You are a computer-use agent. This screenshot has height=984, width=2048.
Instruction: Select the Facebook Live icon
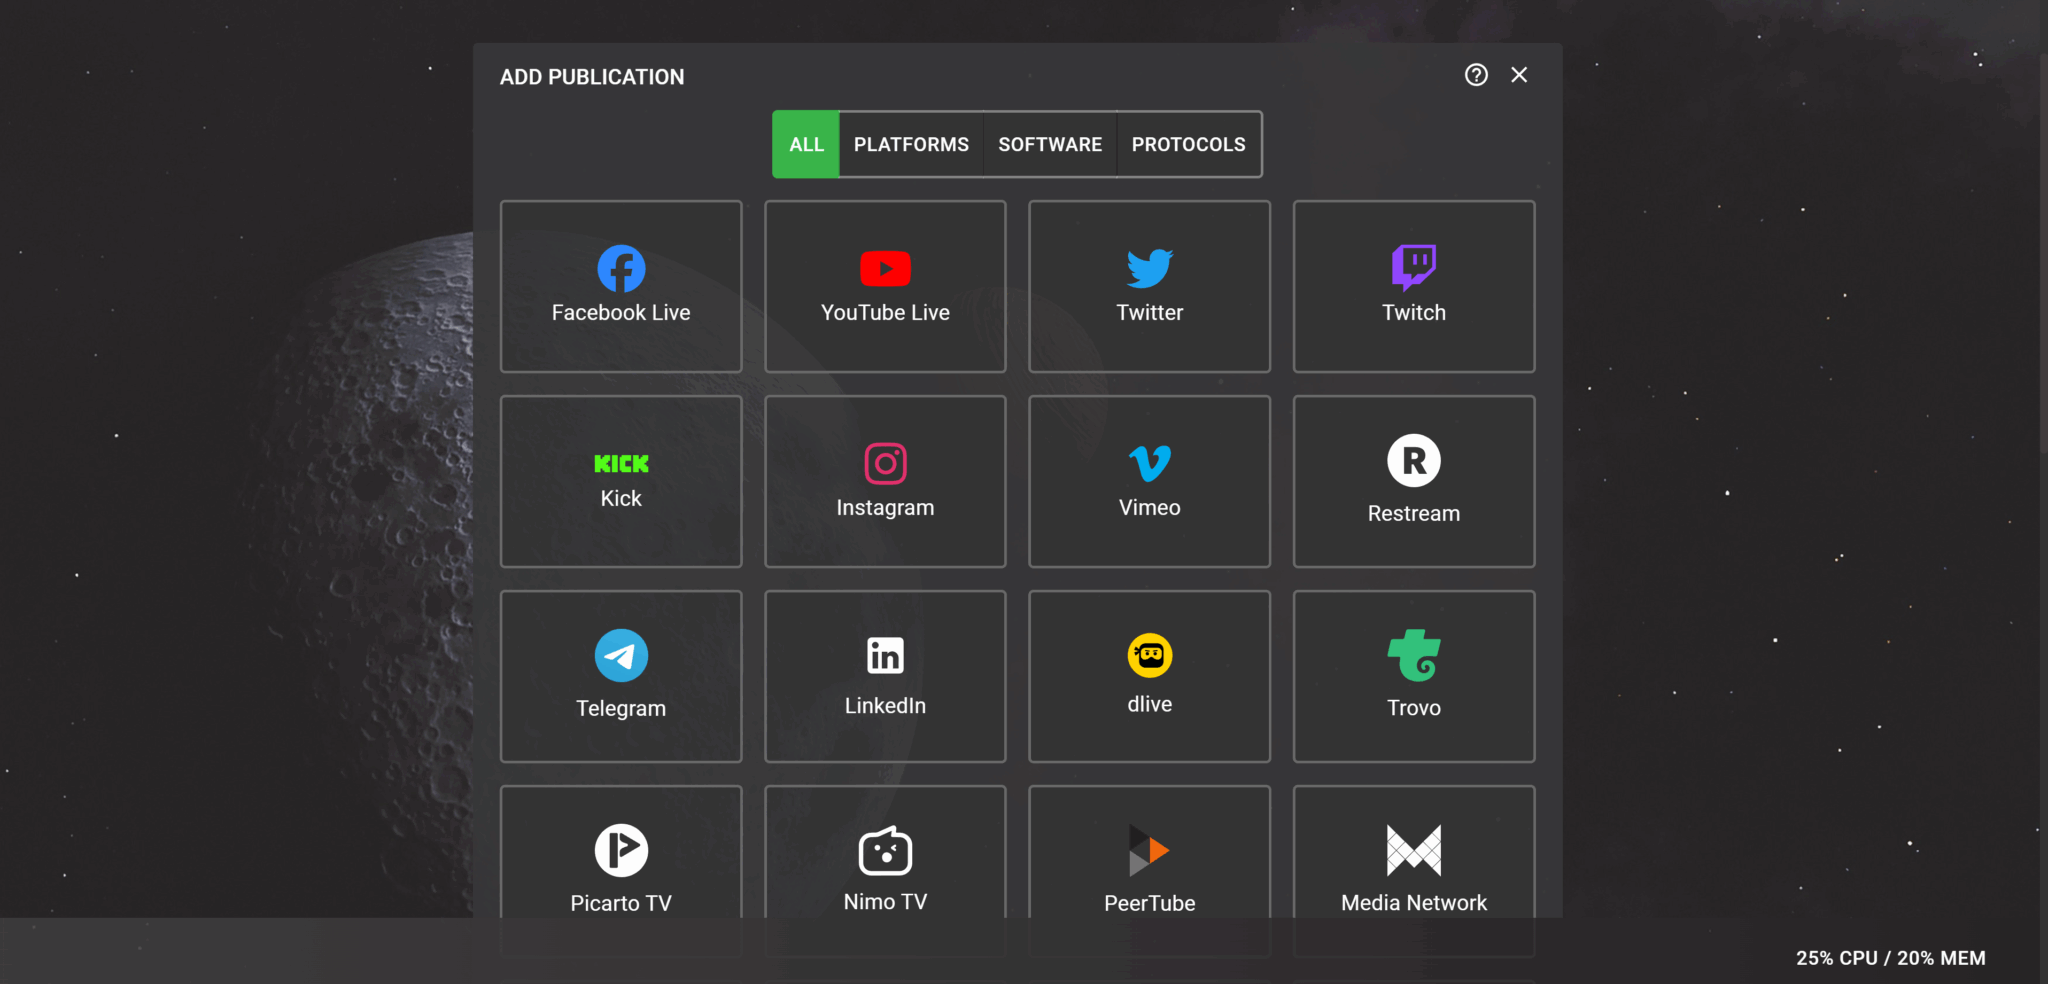pyautogui.click(x=621, y=268)
